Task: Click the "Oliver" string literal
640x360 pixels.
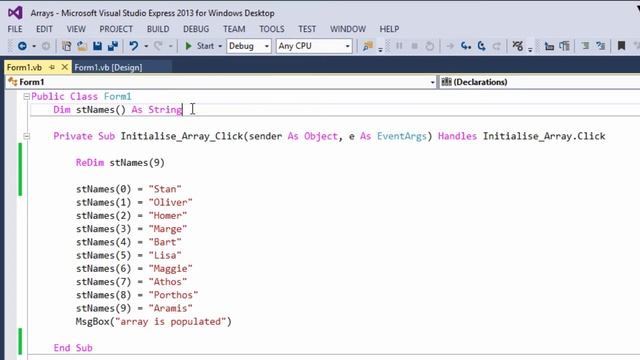Action: [x=170, y=202]
